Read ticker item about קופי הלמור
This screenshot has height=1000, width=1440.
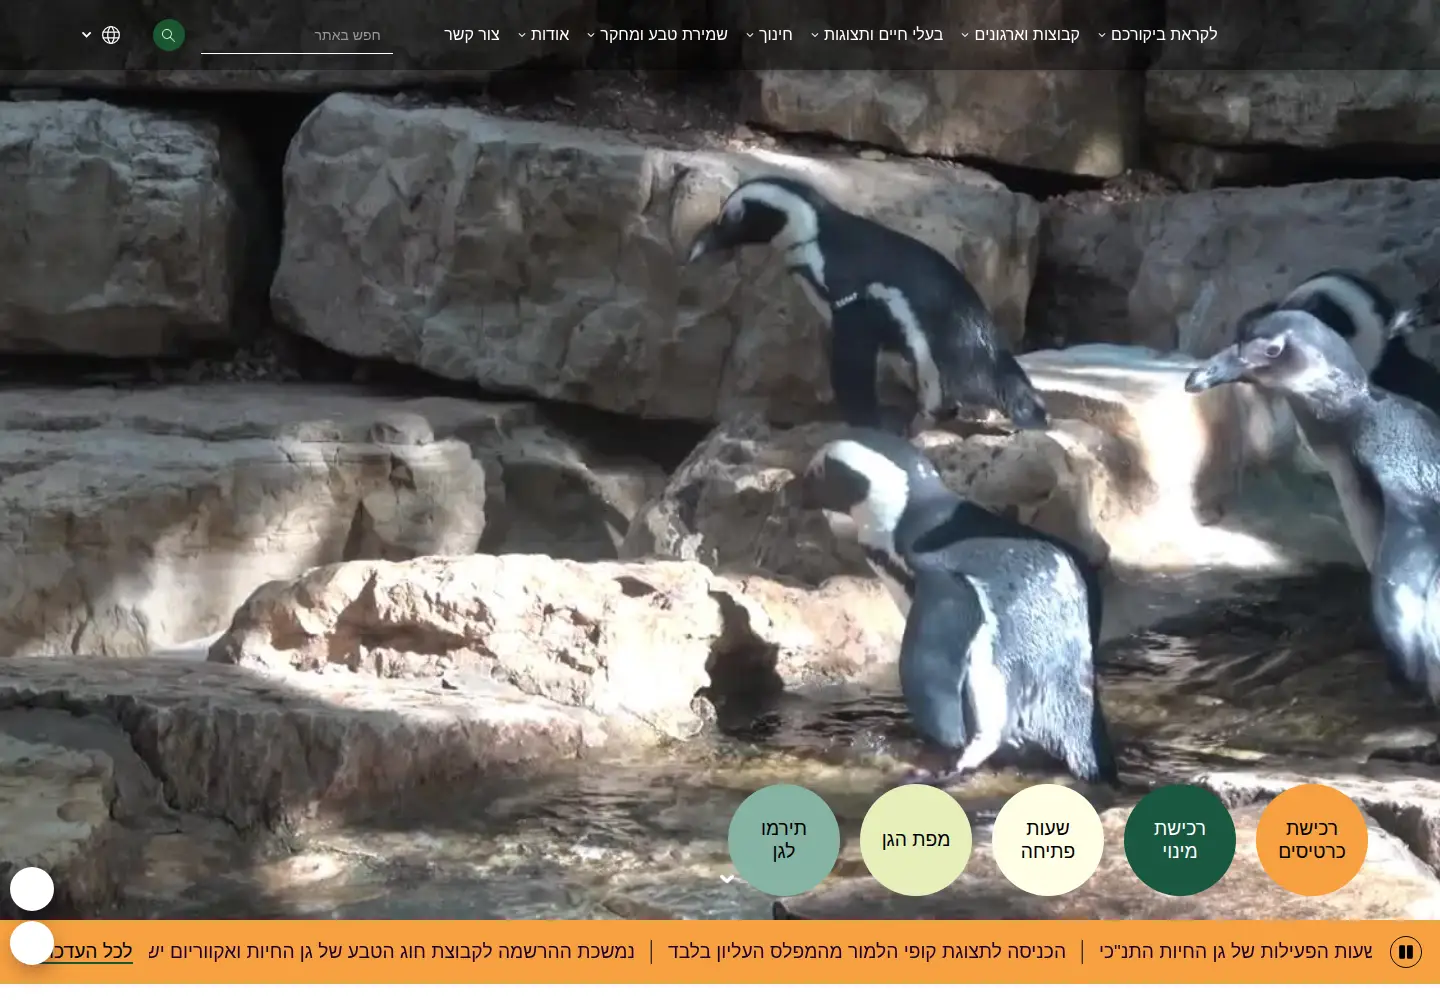tap(867, 951)
